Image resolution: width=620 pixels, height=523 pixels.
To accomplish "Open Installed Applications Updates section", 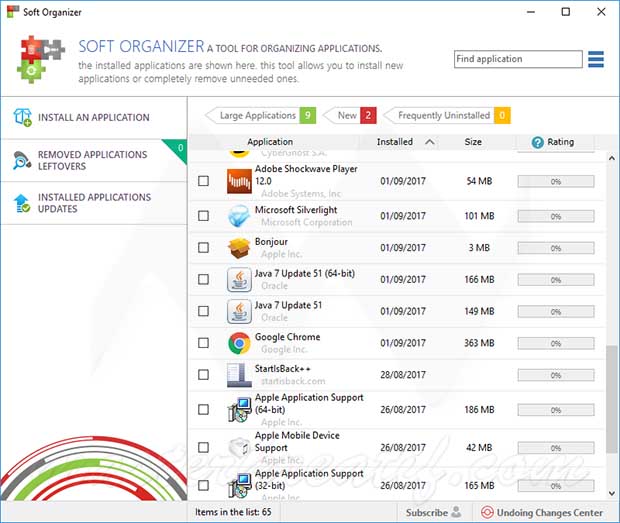I will (94, 203).
